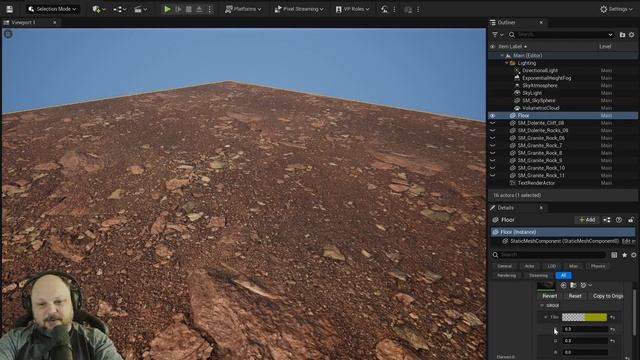Select Floor (Instance) in the component list
The width and height of the screenshot is (640, 360).
563,232
